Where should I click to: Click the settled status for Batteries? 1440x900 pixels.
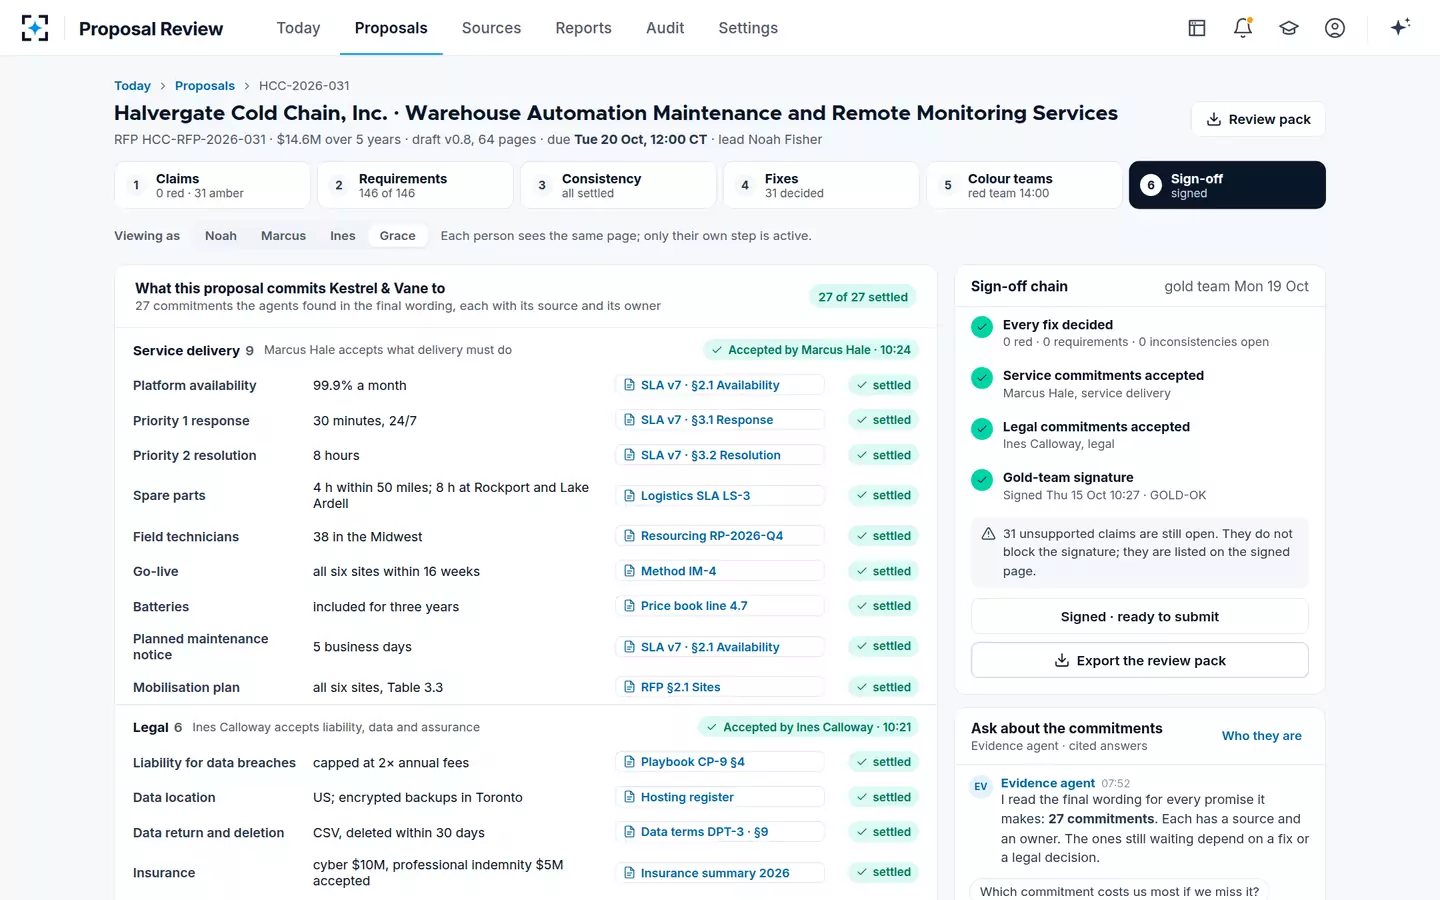883,606
